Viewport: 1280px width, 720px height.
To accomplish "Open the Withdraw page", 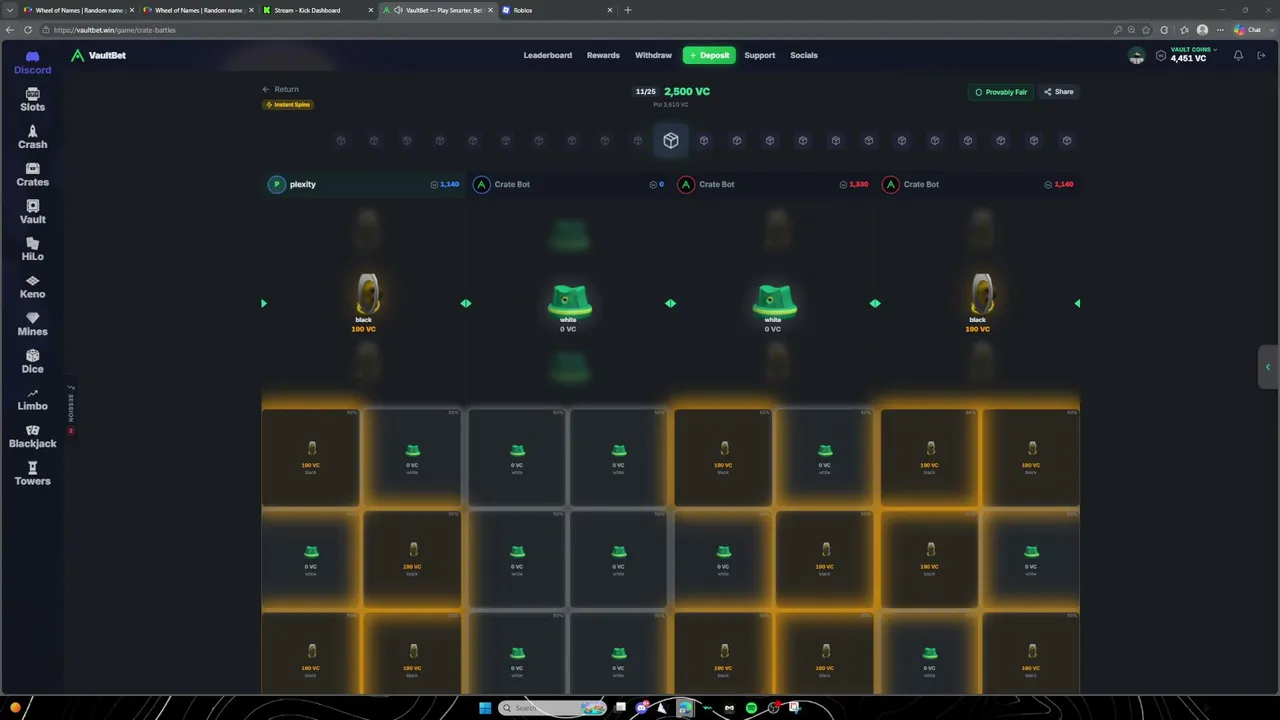I will pyautogui.click(x=653, y=55).
